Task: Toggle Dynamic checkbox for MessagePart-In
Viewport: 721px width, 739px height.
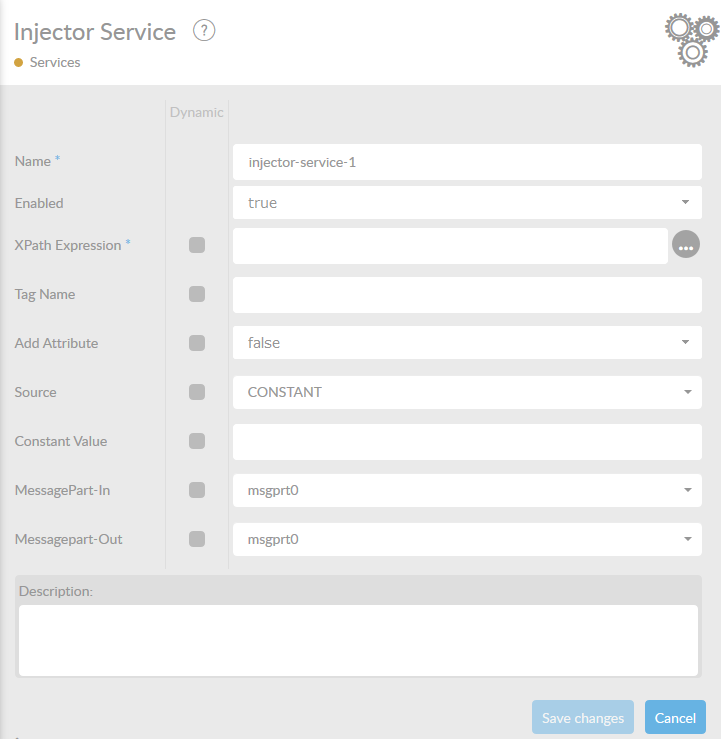Action: pos(197,490)
